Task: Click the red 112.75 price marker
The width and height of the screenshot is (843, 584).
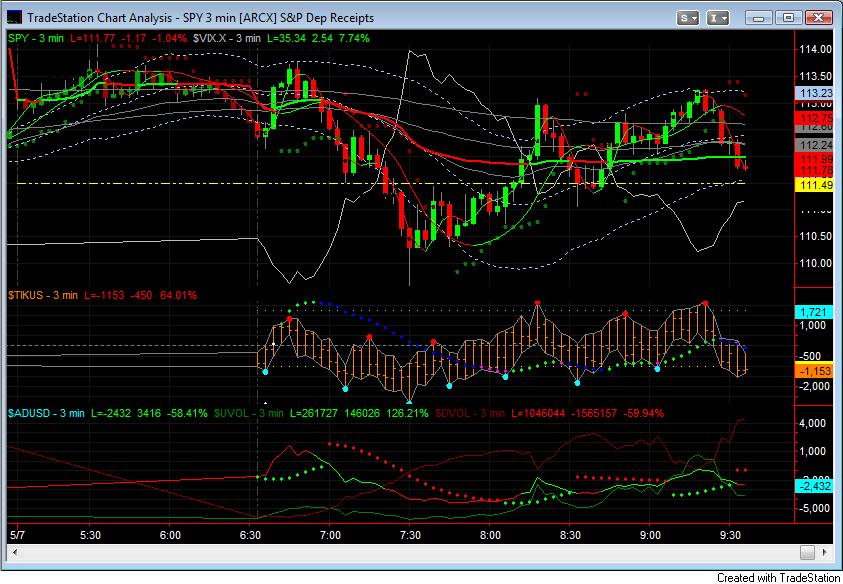Action: pos(813,118)
